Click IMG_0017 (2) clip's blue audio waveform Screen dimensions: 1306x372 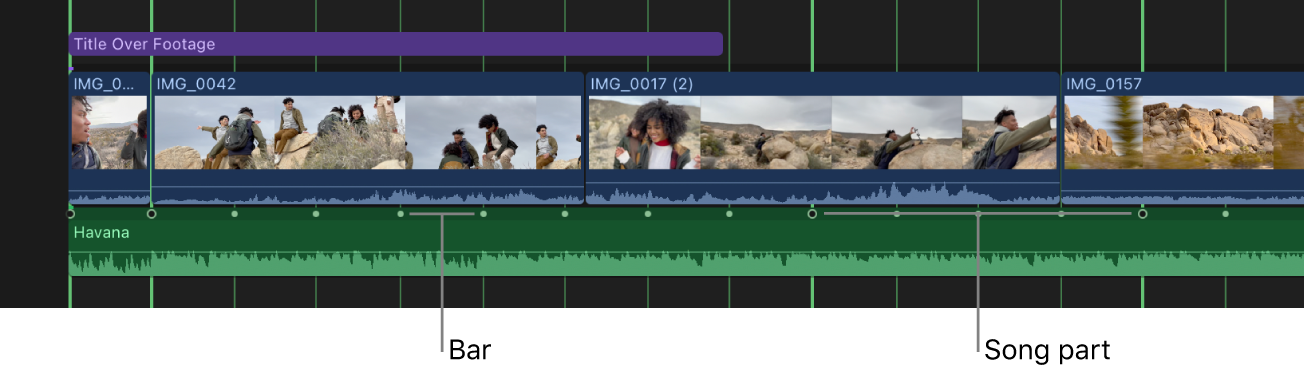tap(822, 194)
